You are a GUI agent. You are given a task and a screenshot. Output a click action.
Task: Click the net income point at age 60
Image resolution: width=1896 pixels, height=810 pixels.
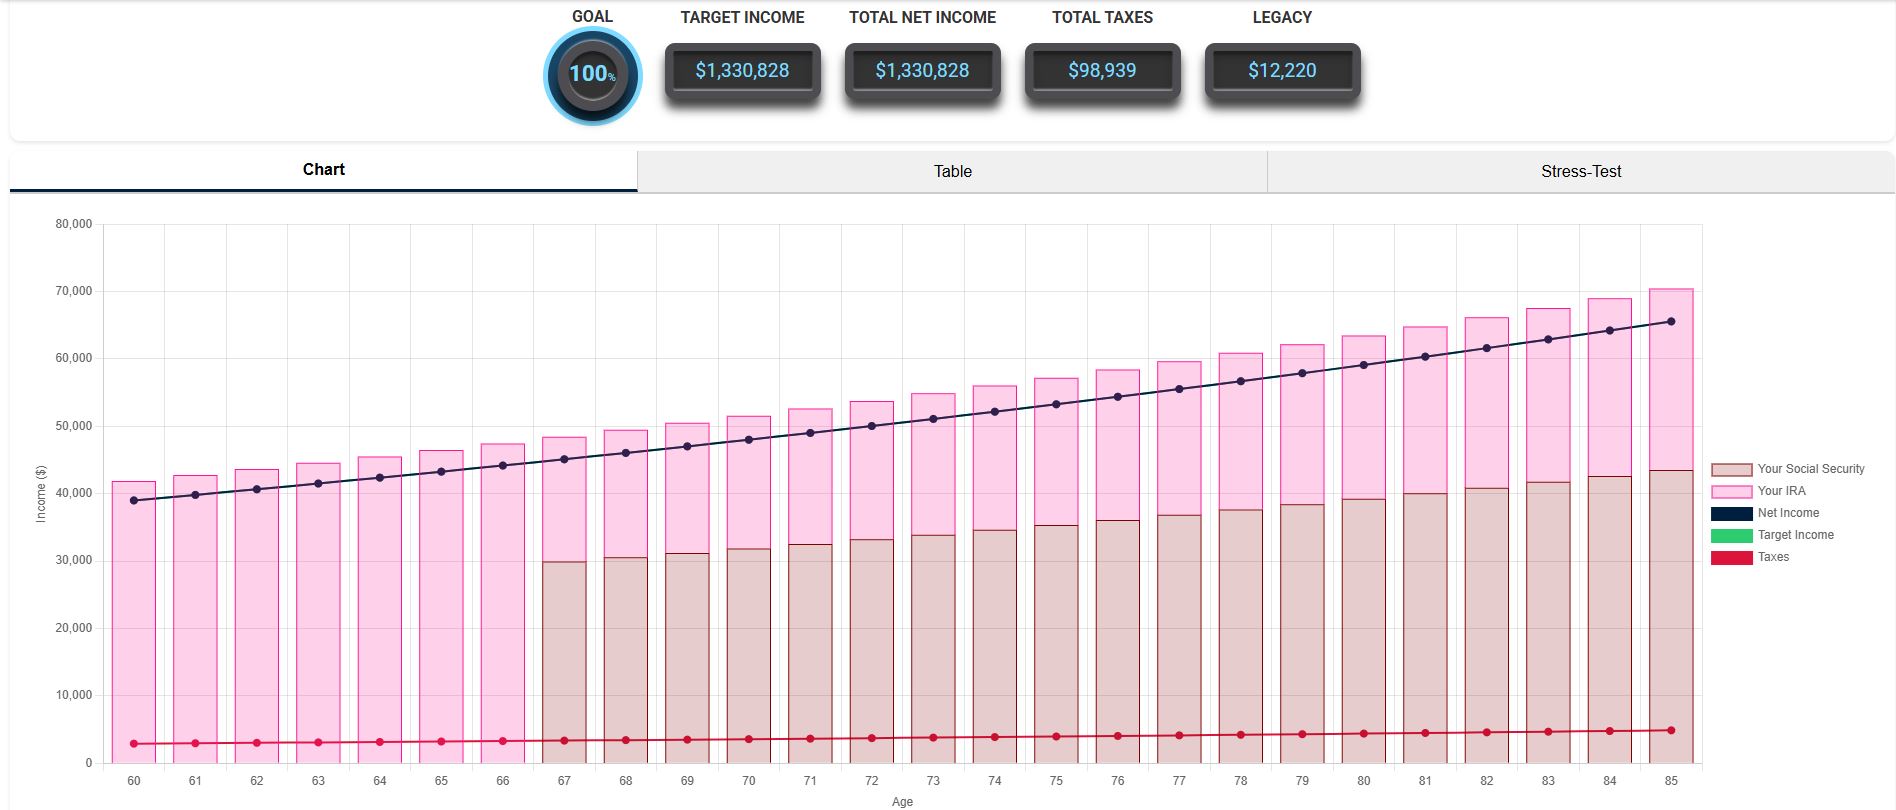point(134,501)
